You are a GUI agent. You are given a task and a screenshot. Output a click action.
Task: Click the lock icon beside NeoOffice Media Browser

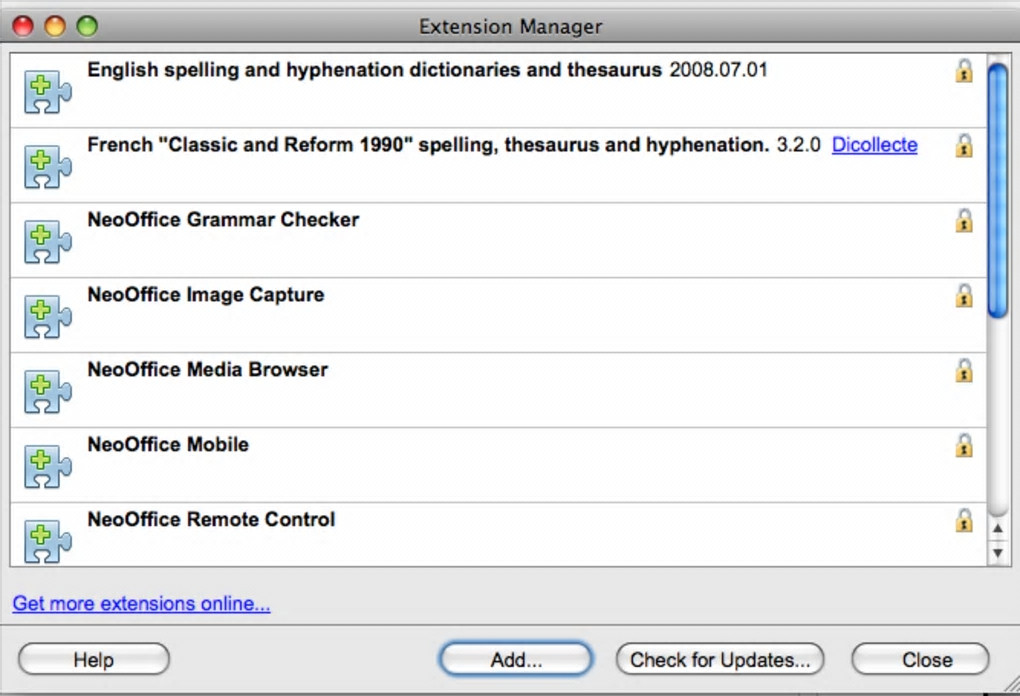coord(964,370)
